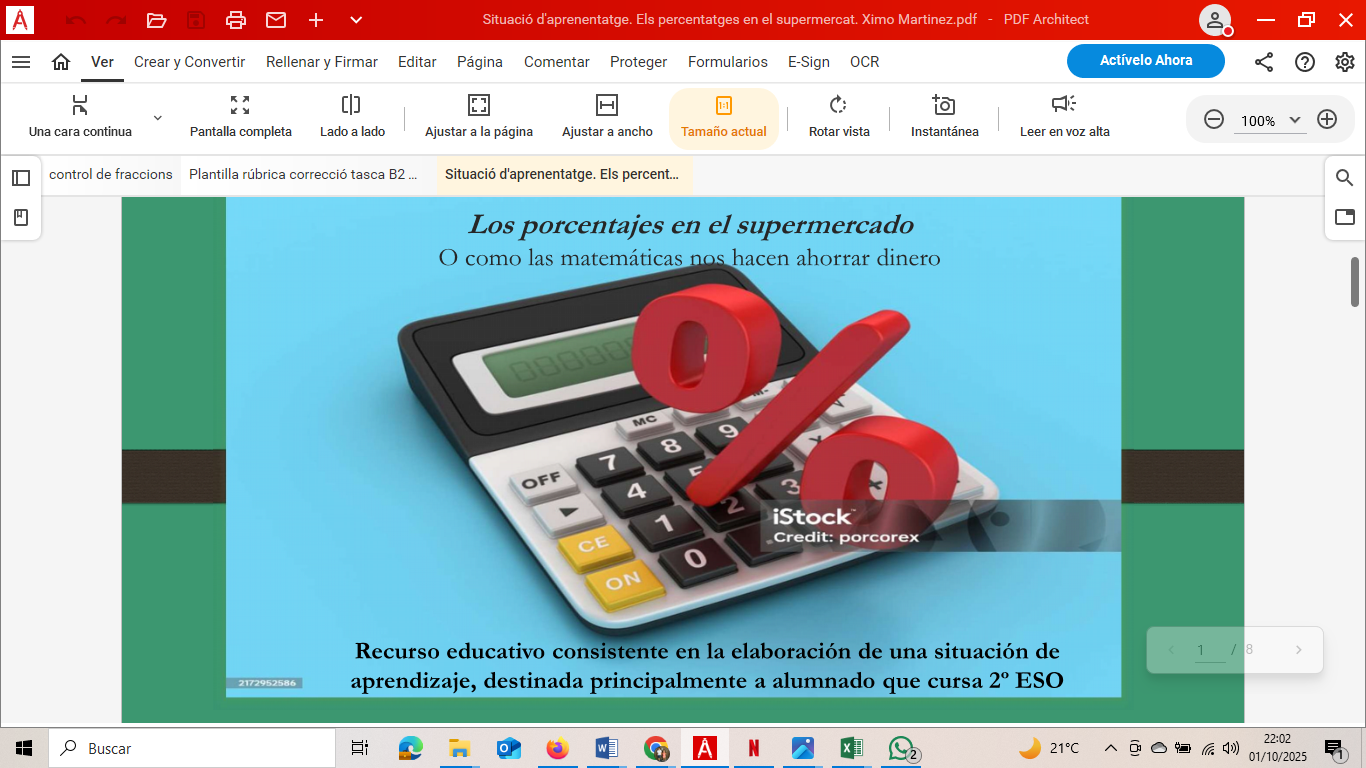Start Leer en voz alta
1366x768 pixels.
pyautogui.click(x=1064, y=116)
